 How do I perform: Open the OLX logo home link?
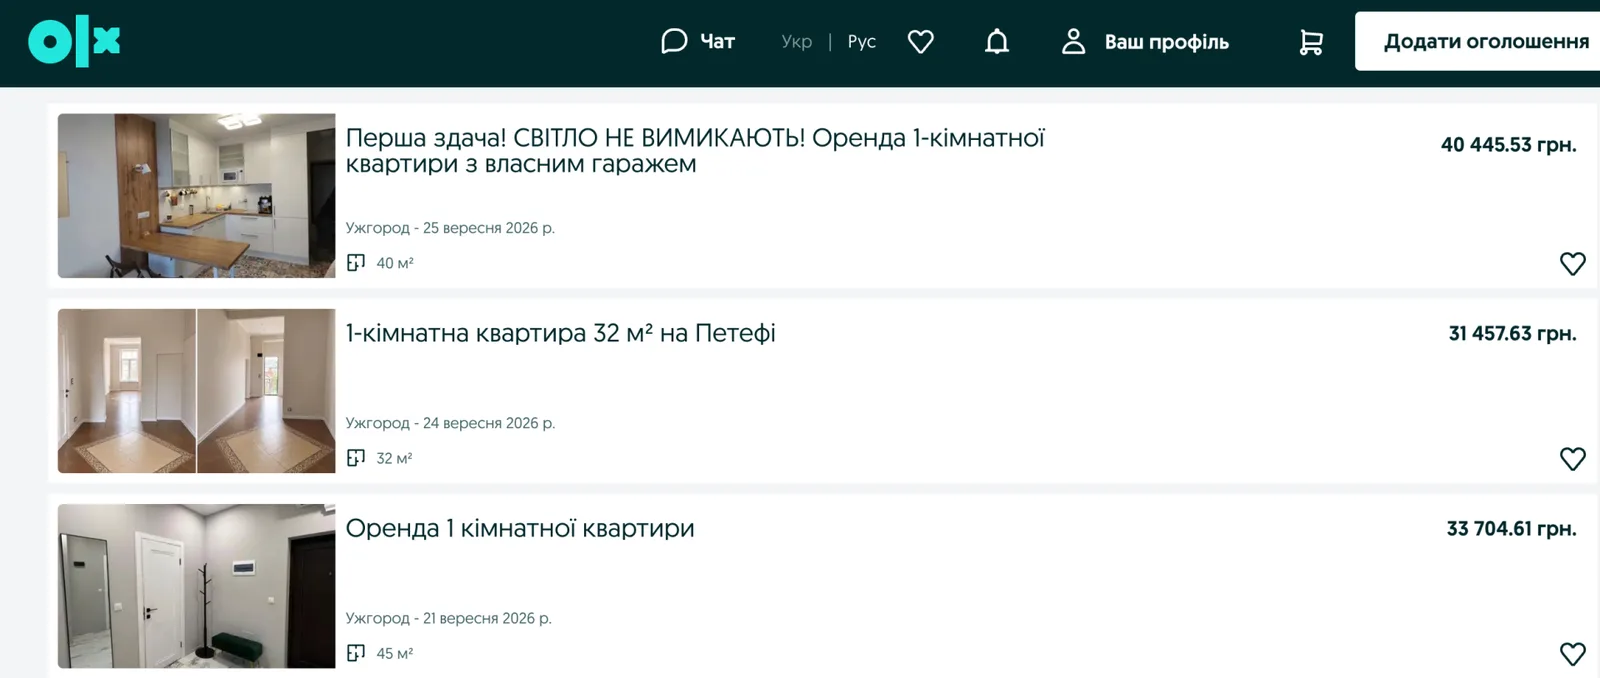coord(74,42)
